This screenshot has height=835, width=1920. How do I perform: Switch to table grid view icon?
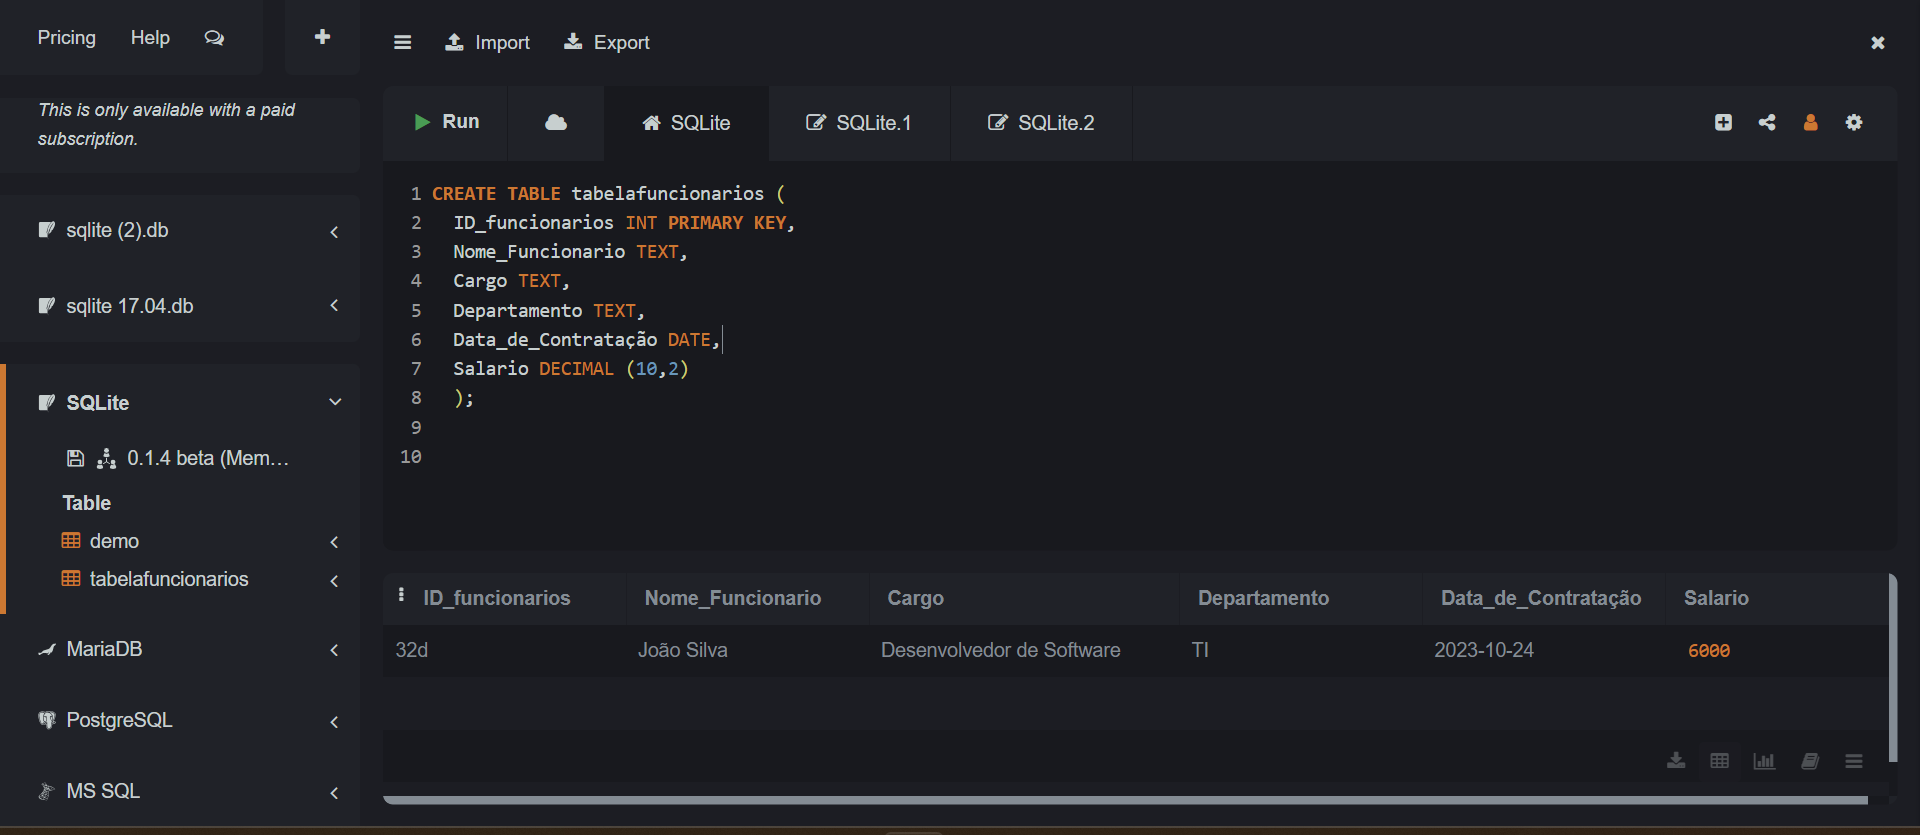1719,761
